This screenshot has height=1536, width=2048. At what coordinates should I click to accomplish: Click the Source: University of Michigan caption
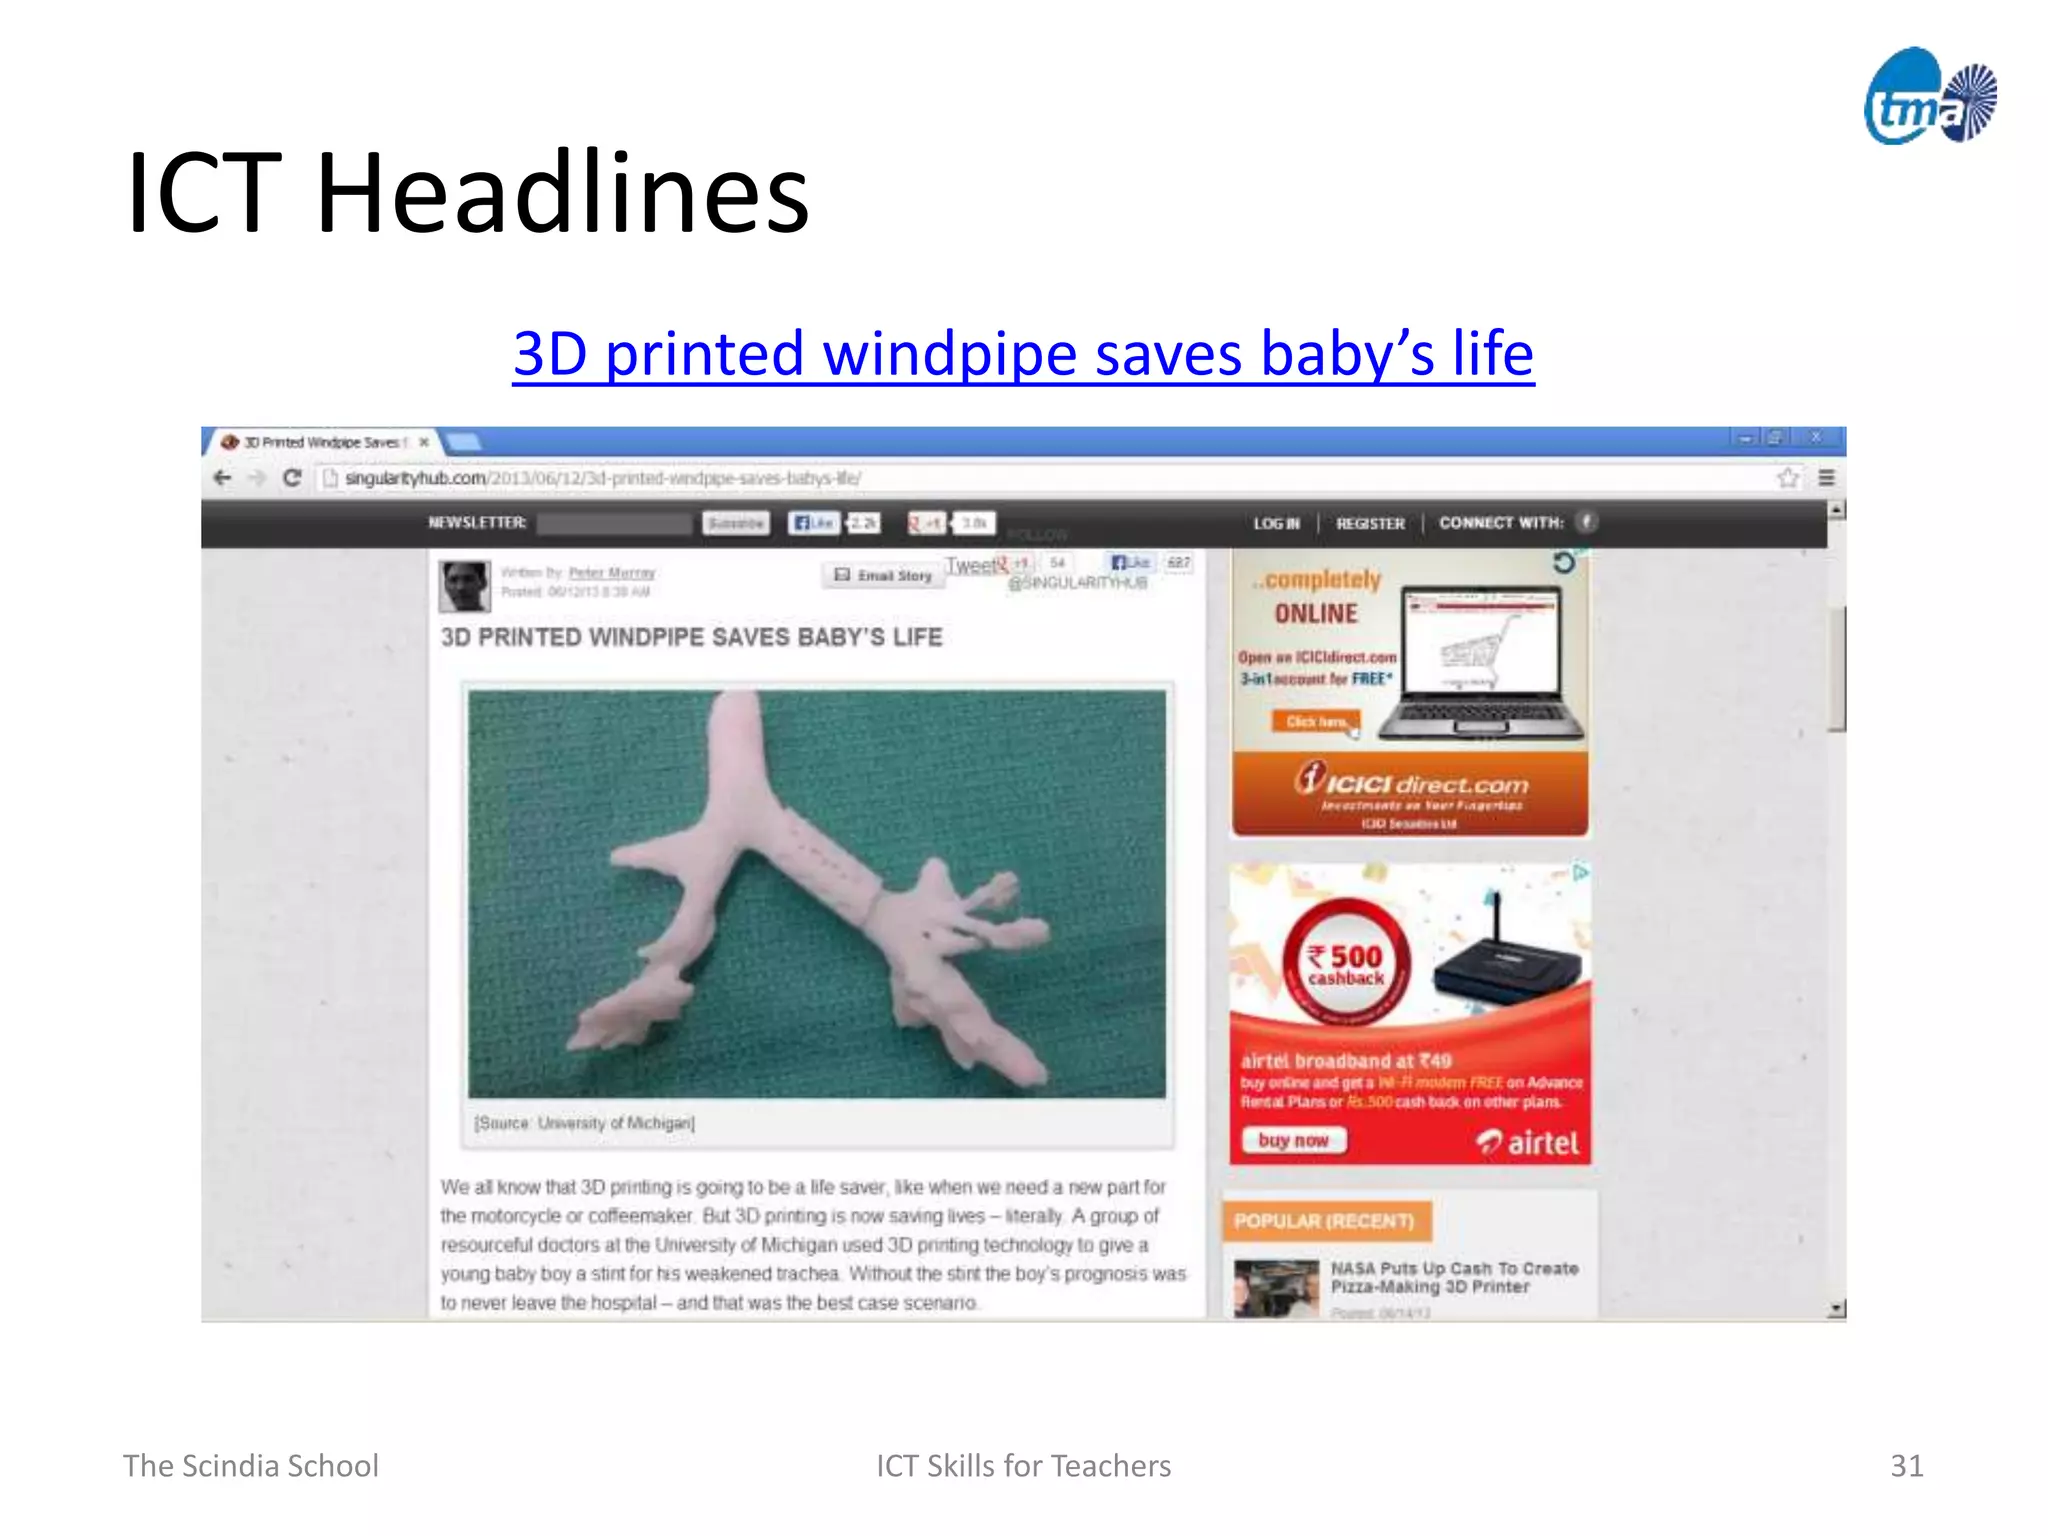(585, 1123)
